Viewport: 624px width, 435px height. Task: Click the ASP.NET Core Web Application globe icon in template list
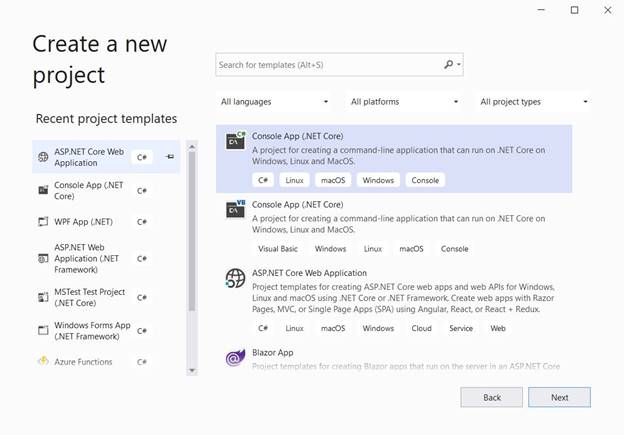click(x=235, y=278)
